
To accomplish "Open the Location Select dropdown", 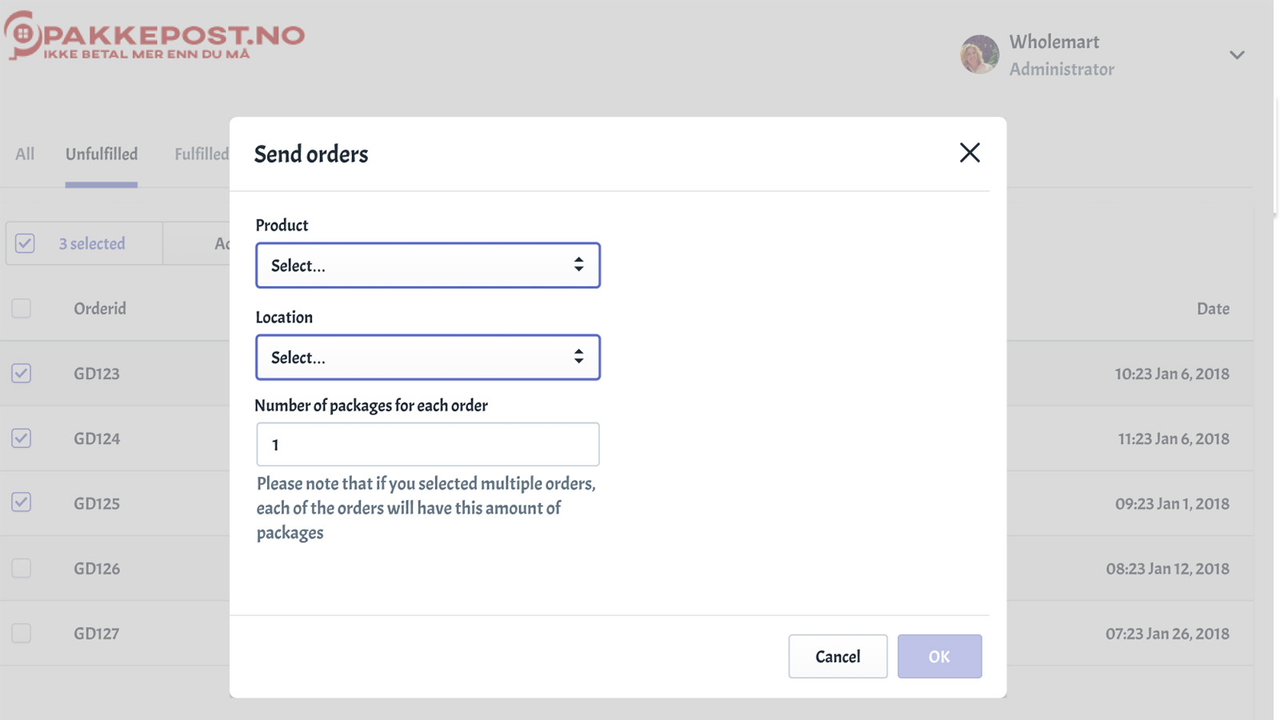I will (420, 357).
